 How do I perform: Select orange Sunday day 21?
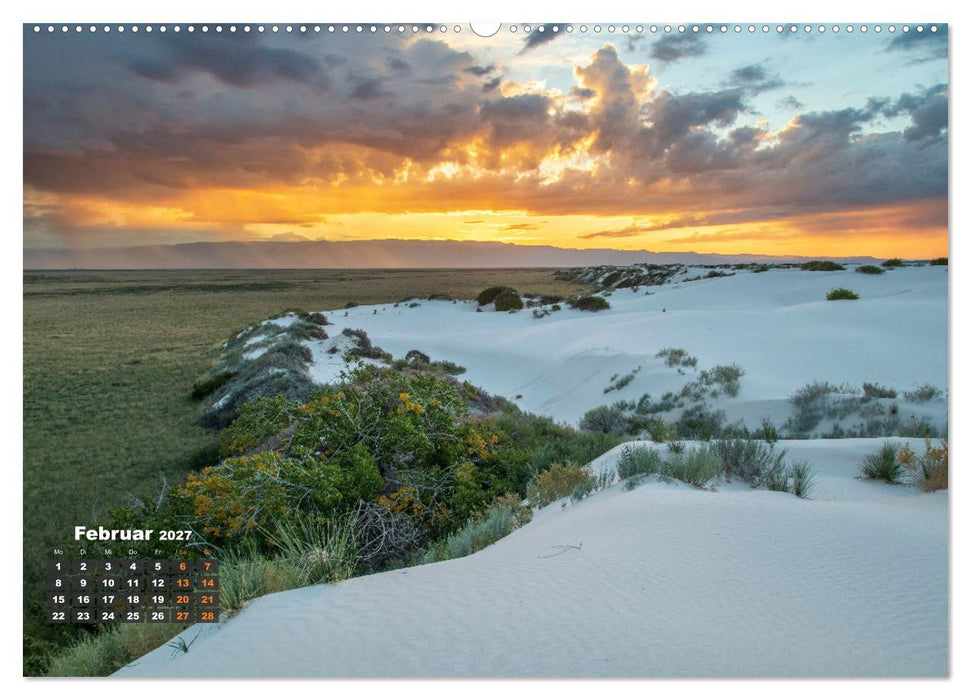pyautogui.click(x=207, y=600)
